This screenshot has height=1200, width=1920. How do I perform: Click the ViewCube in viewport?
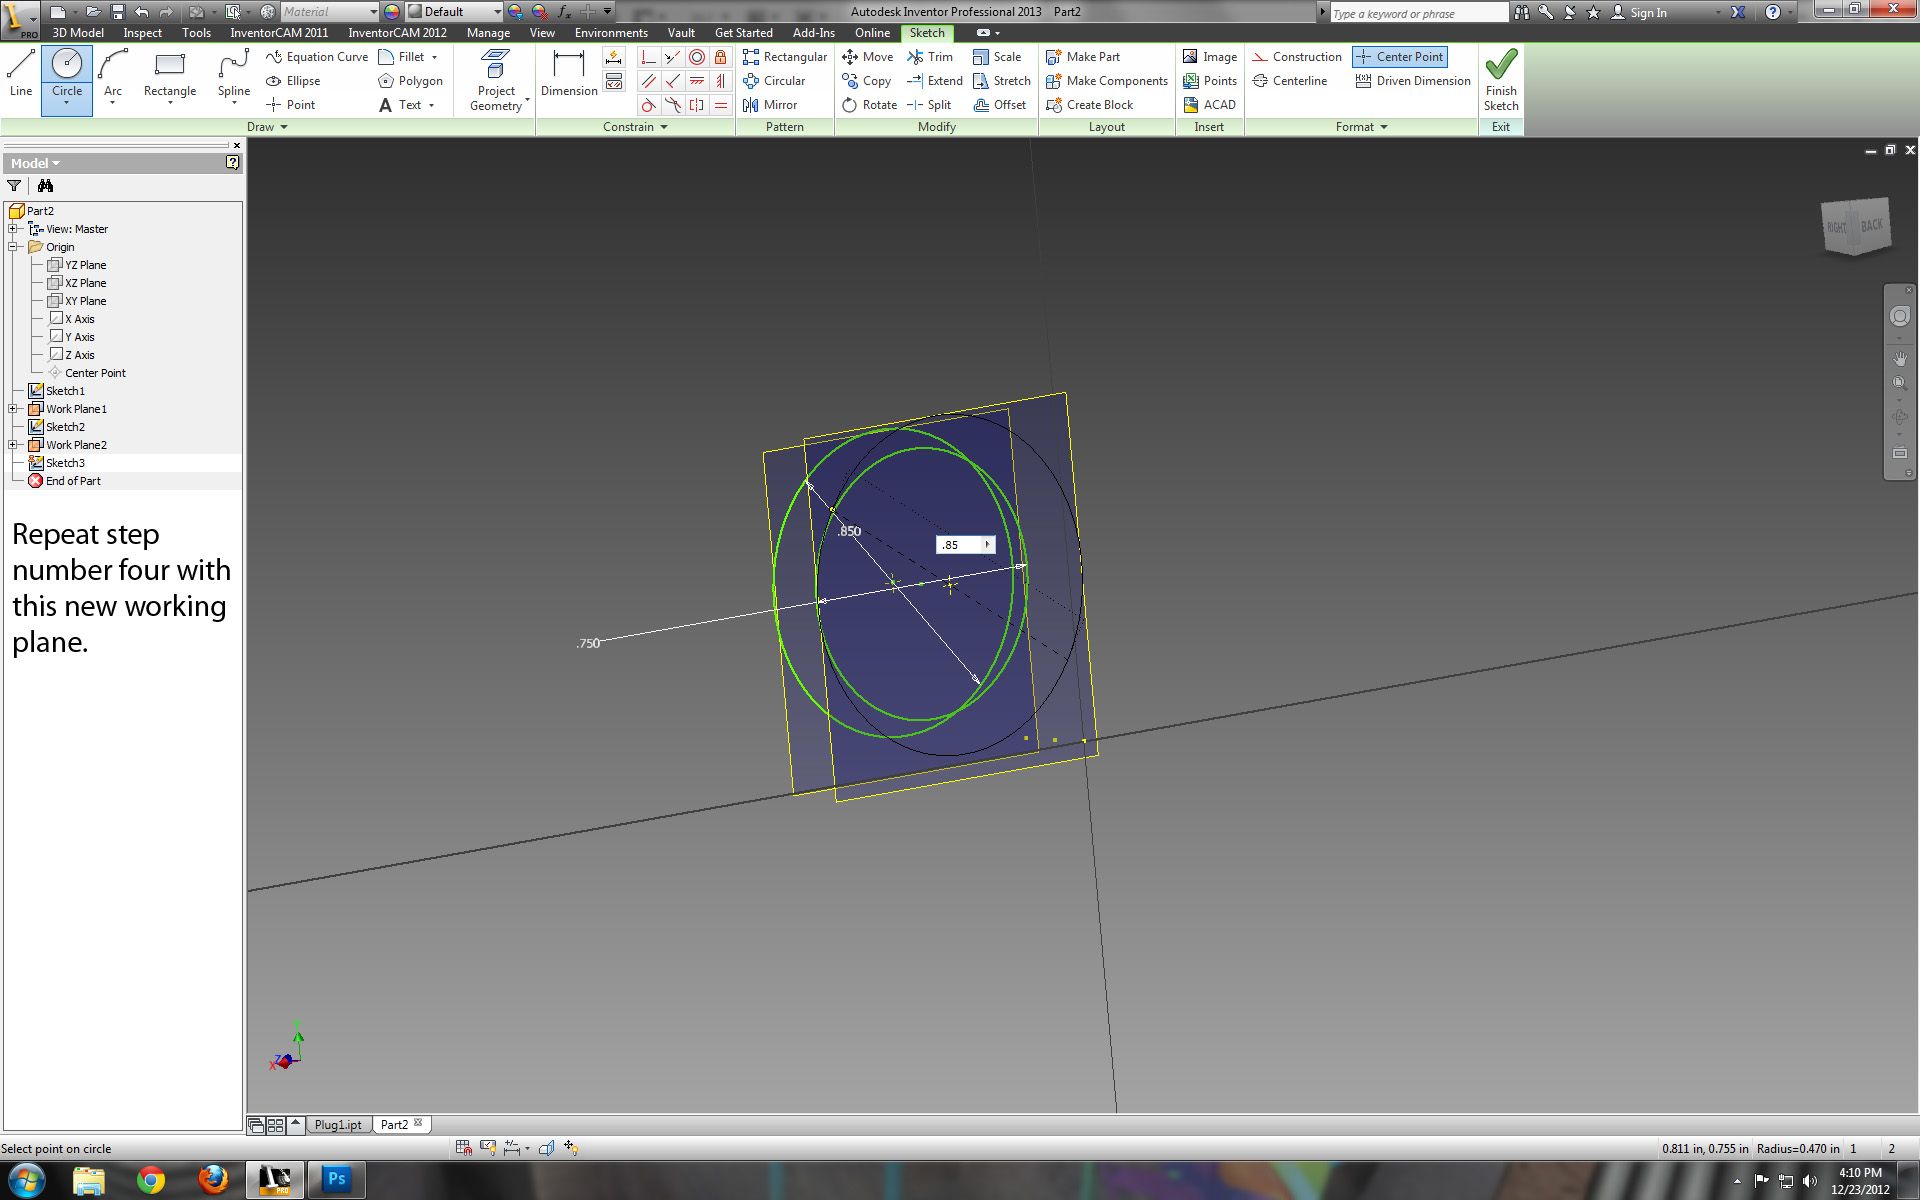click(x=1856, y=226)
